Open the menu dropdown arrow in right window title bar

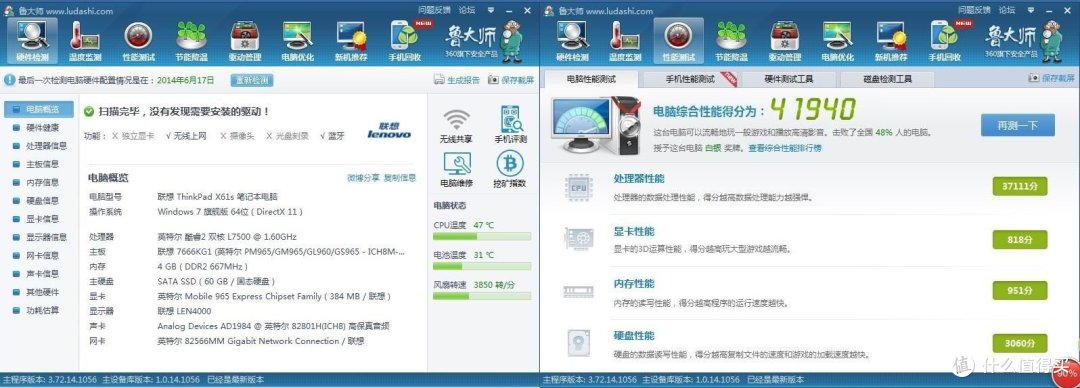[x=1031, y=10]
